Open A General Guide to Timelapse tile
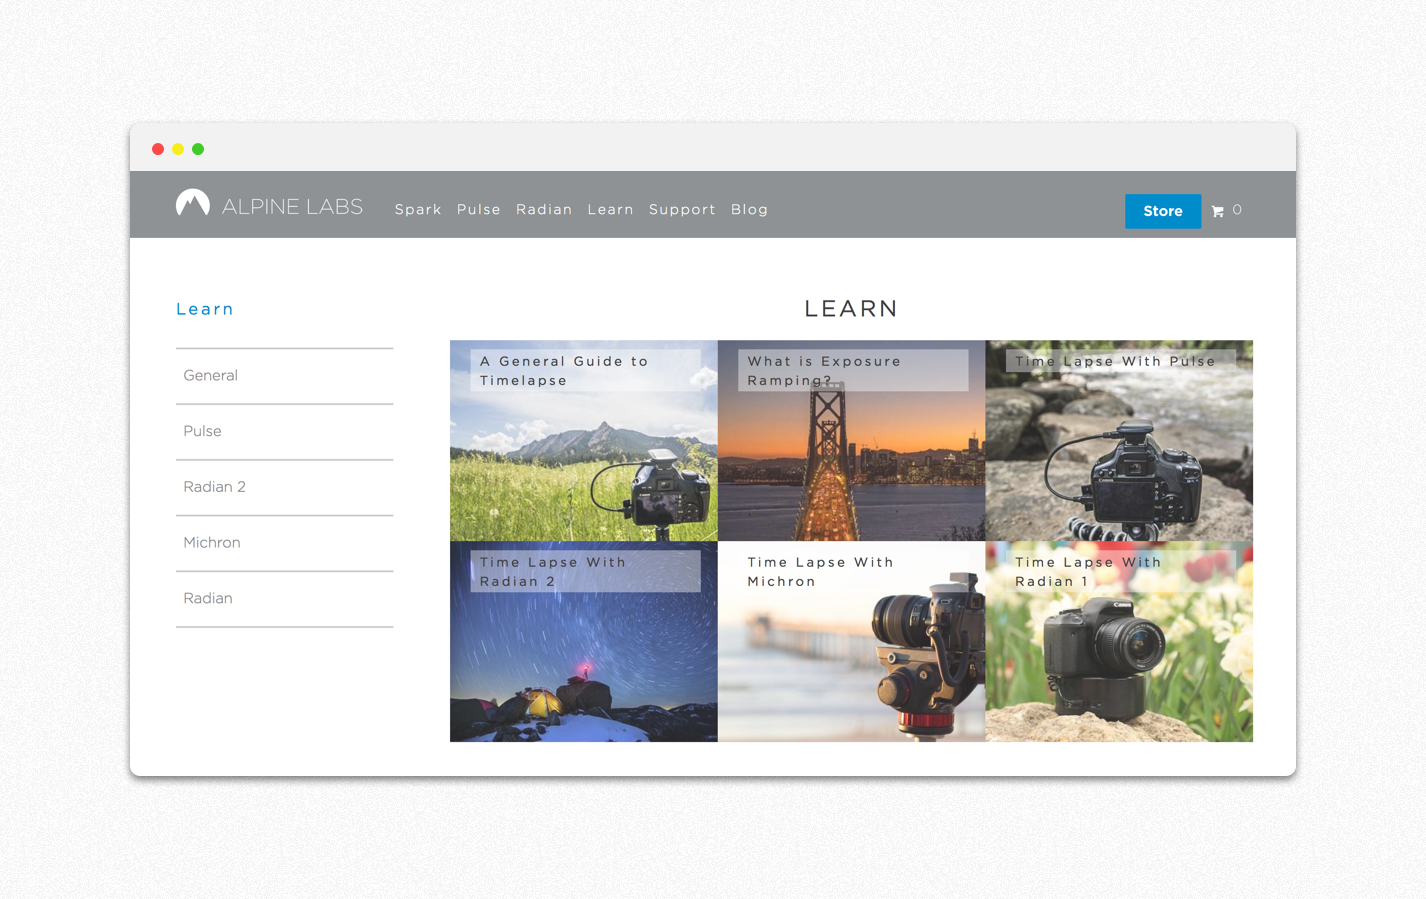This screenshot has width=1426, height=899. click(584, 441)
